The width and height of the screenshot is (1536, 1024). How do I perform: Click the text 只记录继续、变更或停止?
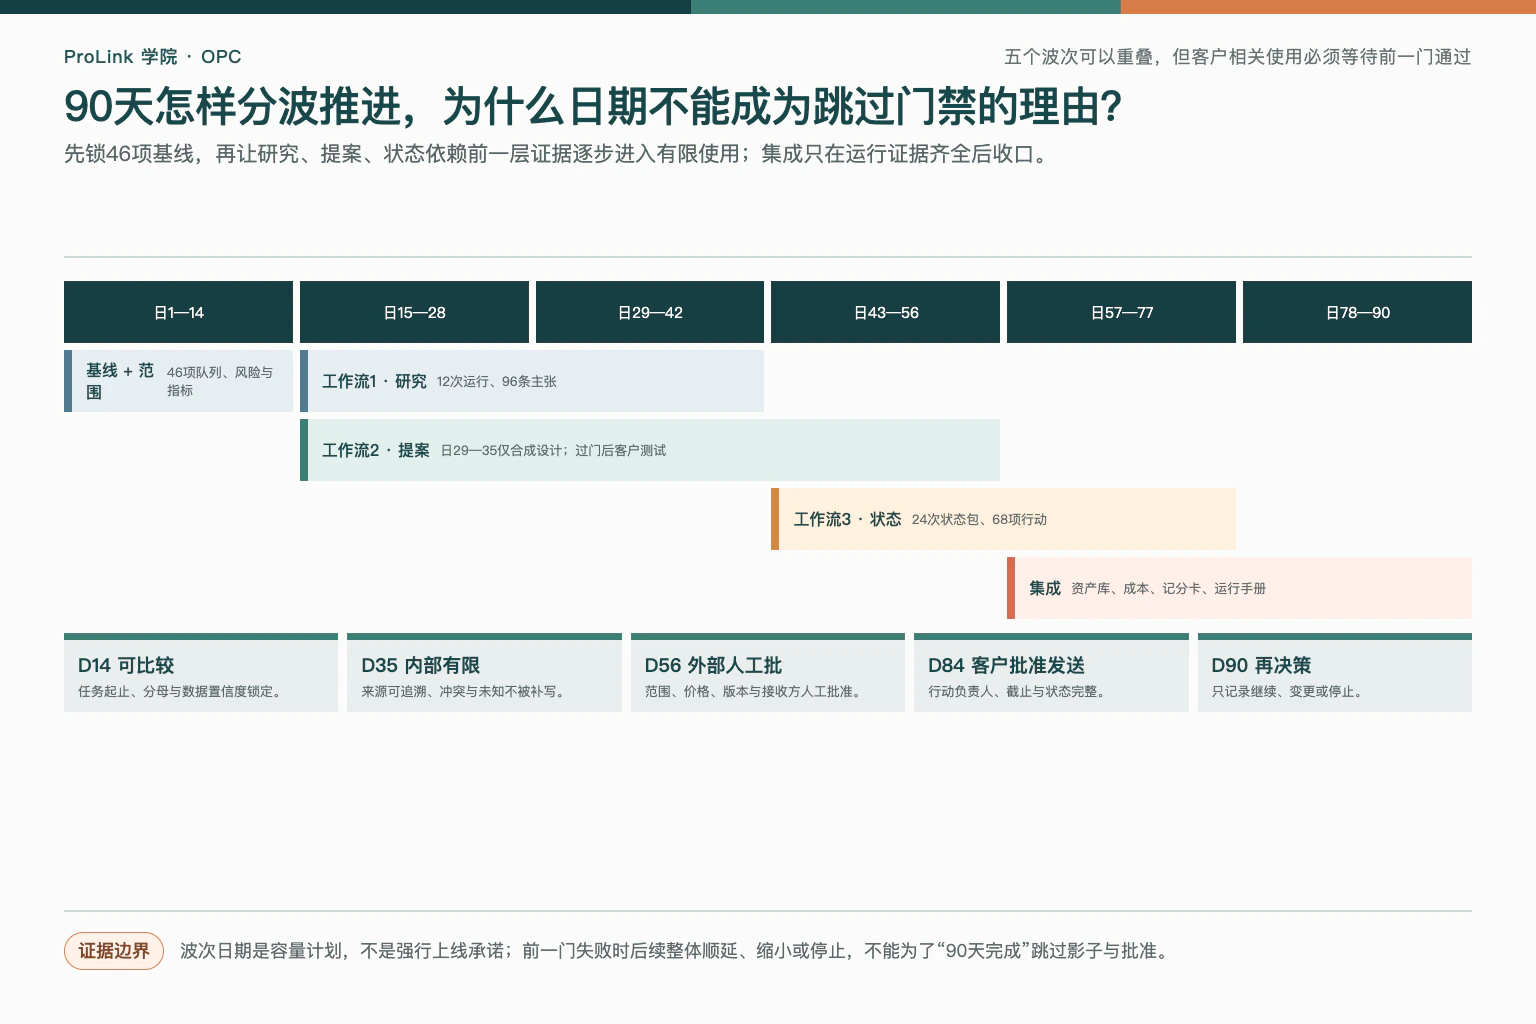click(1289, 692)
